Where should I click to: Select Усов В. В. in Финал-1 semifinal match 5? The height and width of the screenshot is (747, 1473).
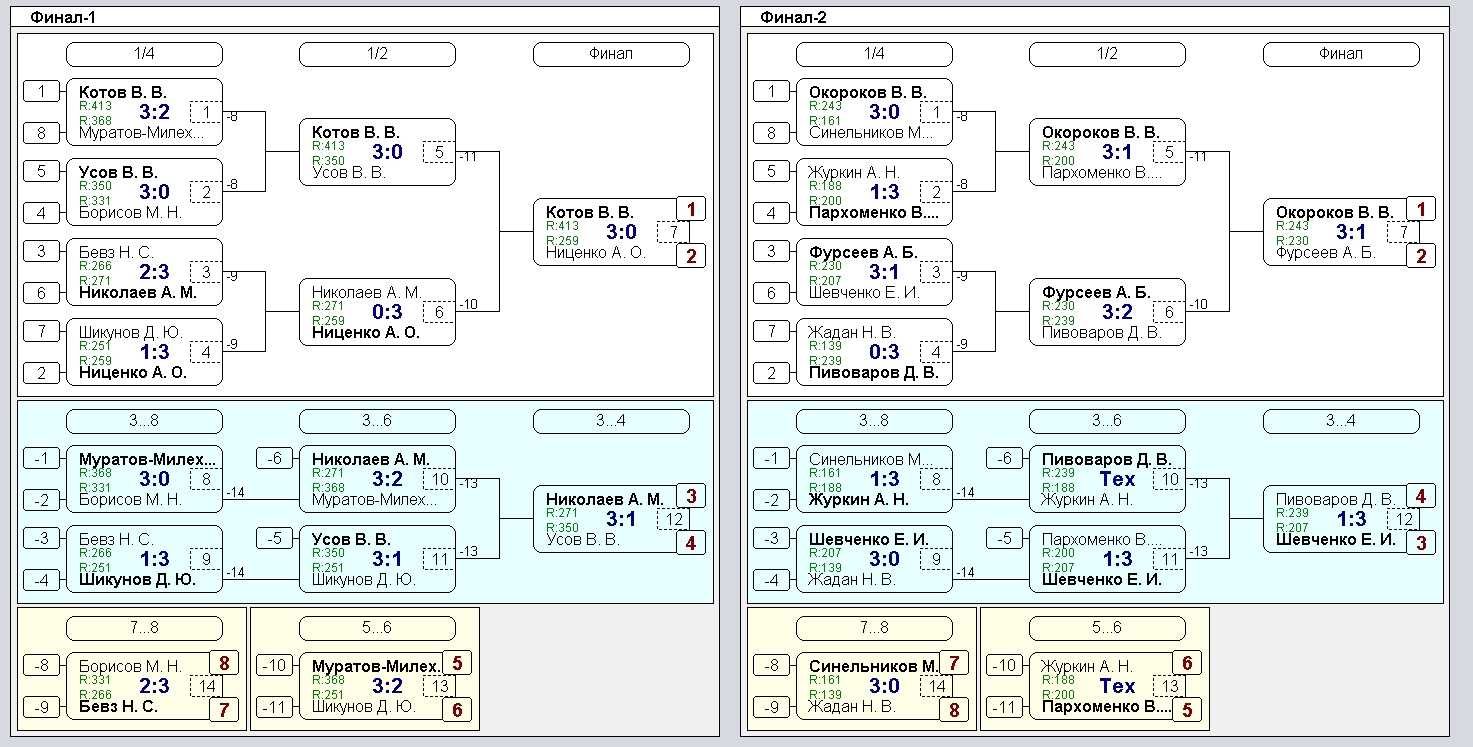click(x=348, y=173)
